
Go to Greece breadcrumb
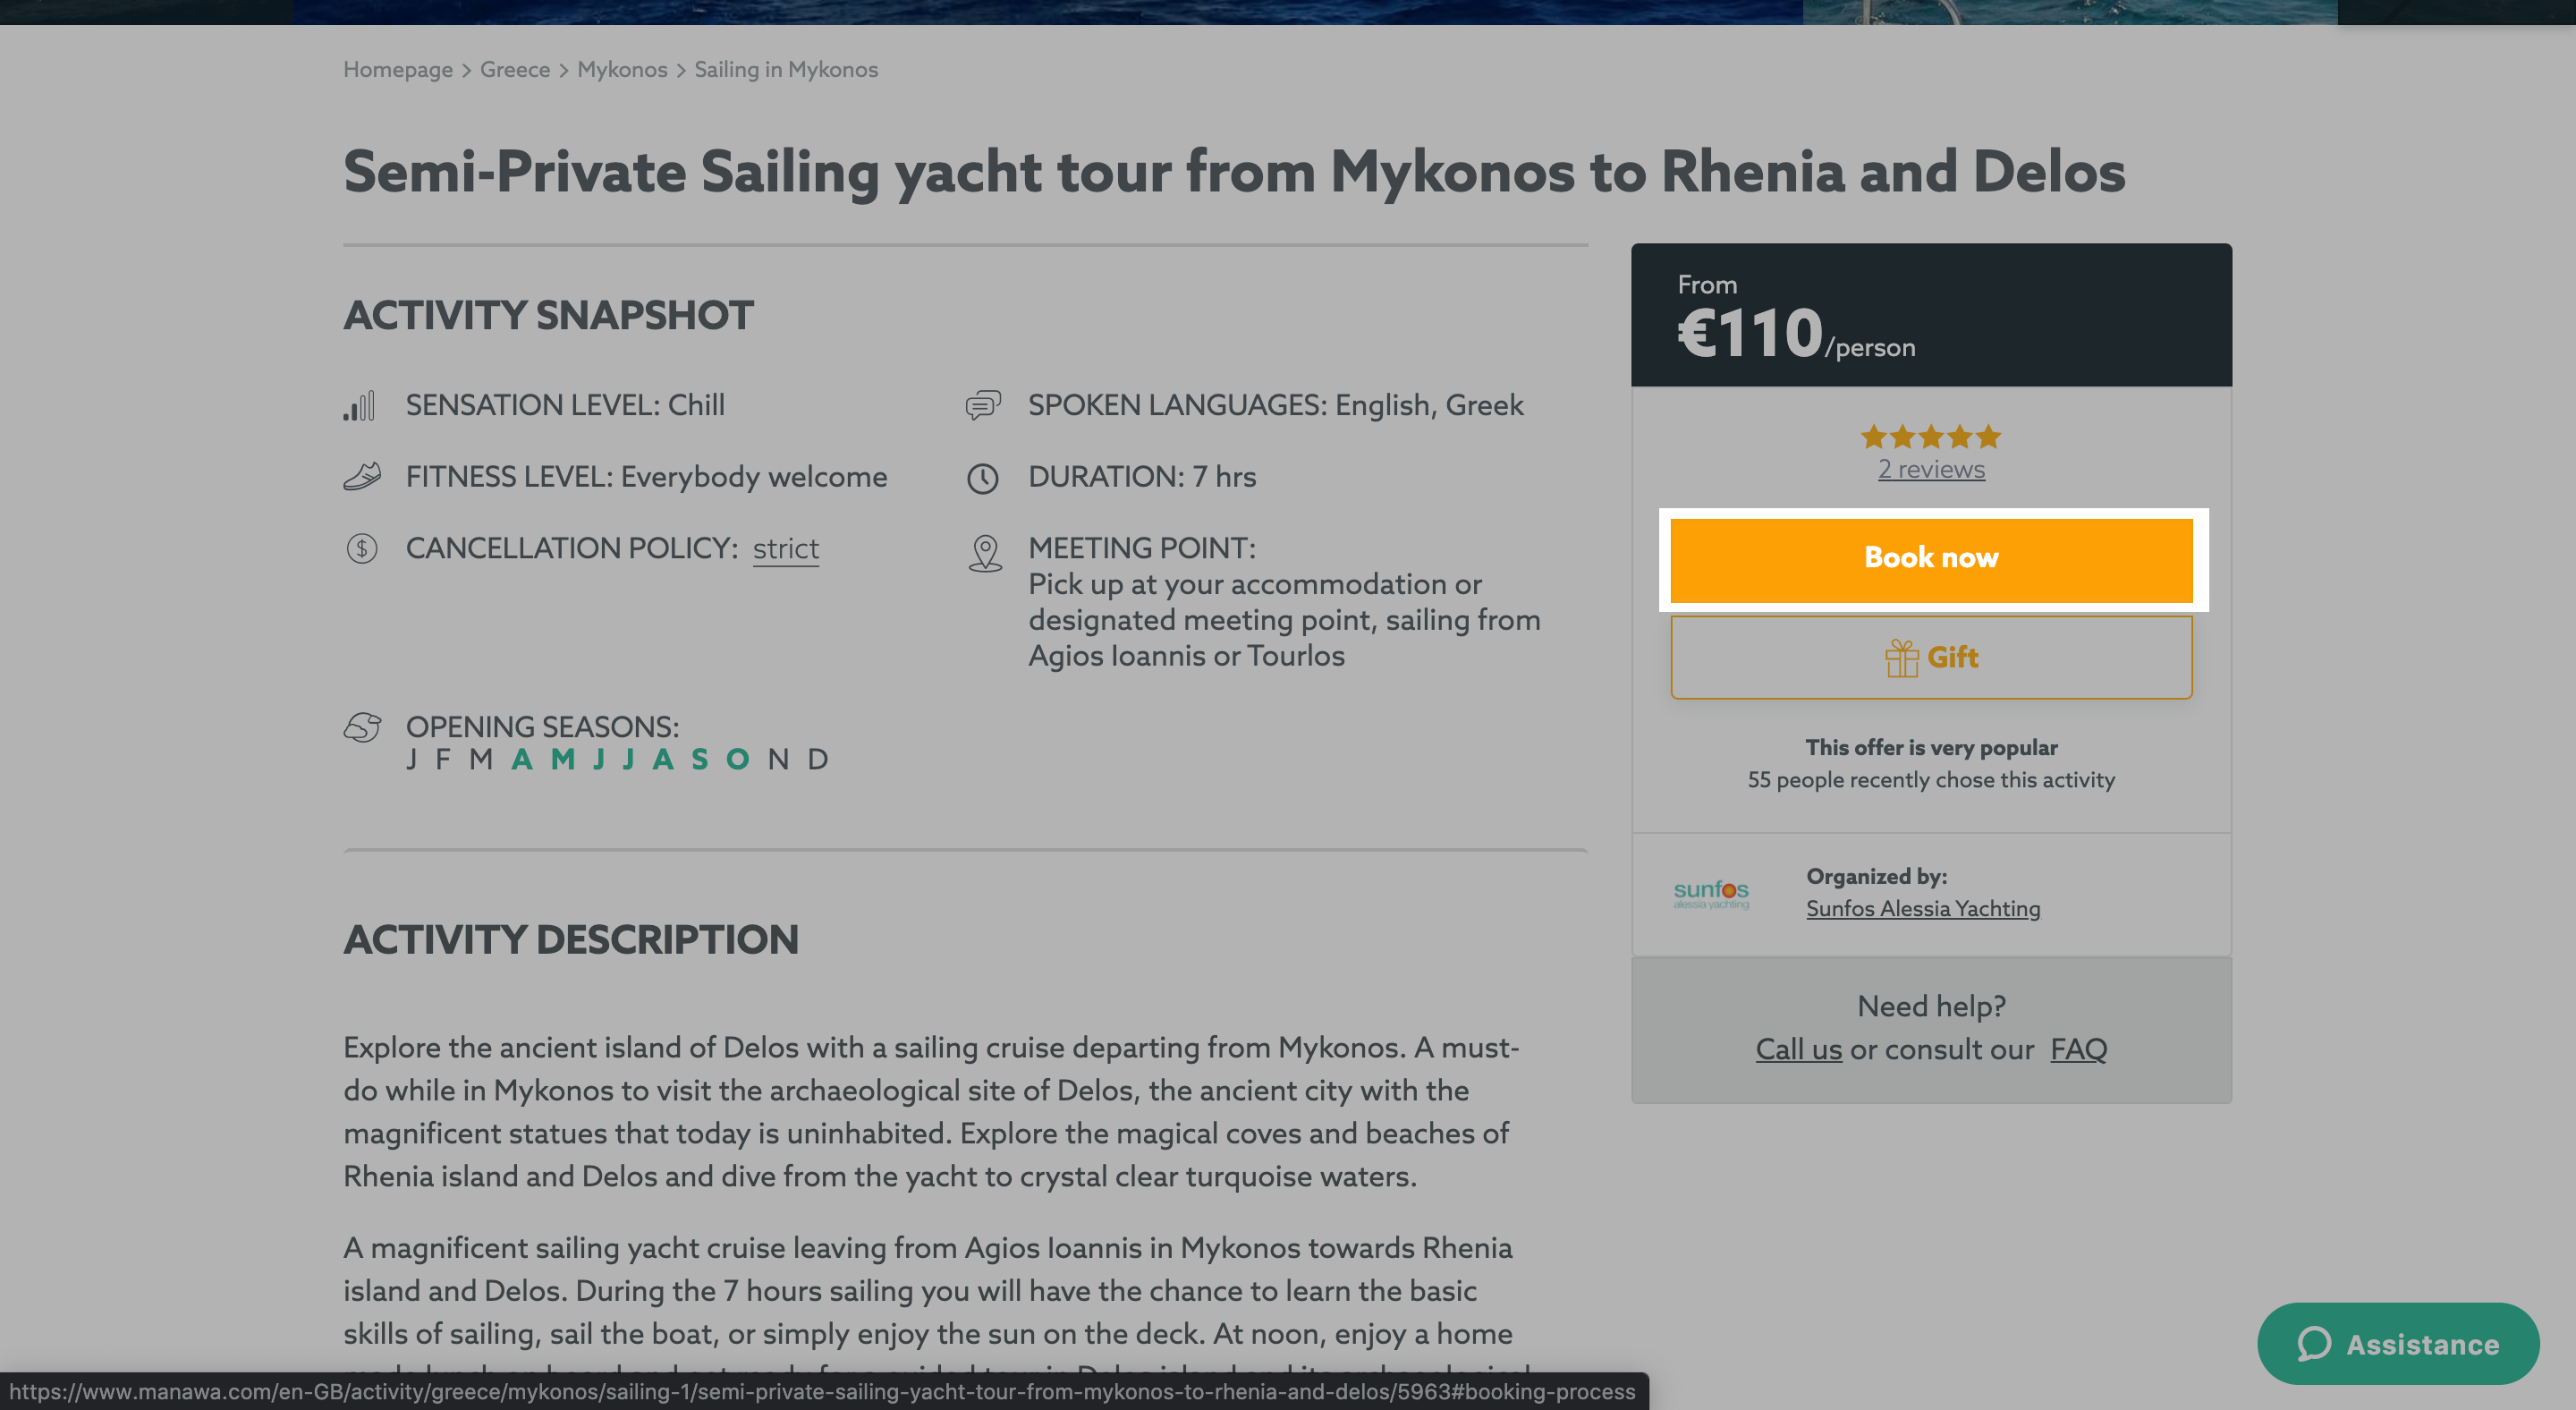[x=515, y=69]
